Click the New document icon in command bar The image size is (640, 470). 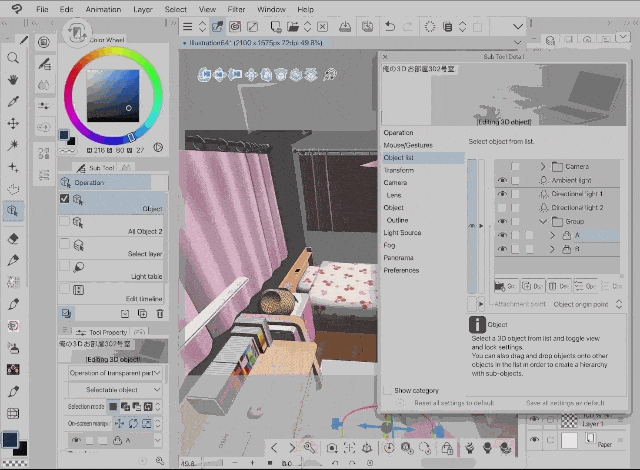276,27
